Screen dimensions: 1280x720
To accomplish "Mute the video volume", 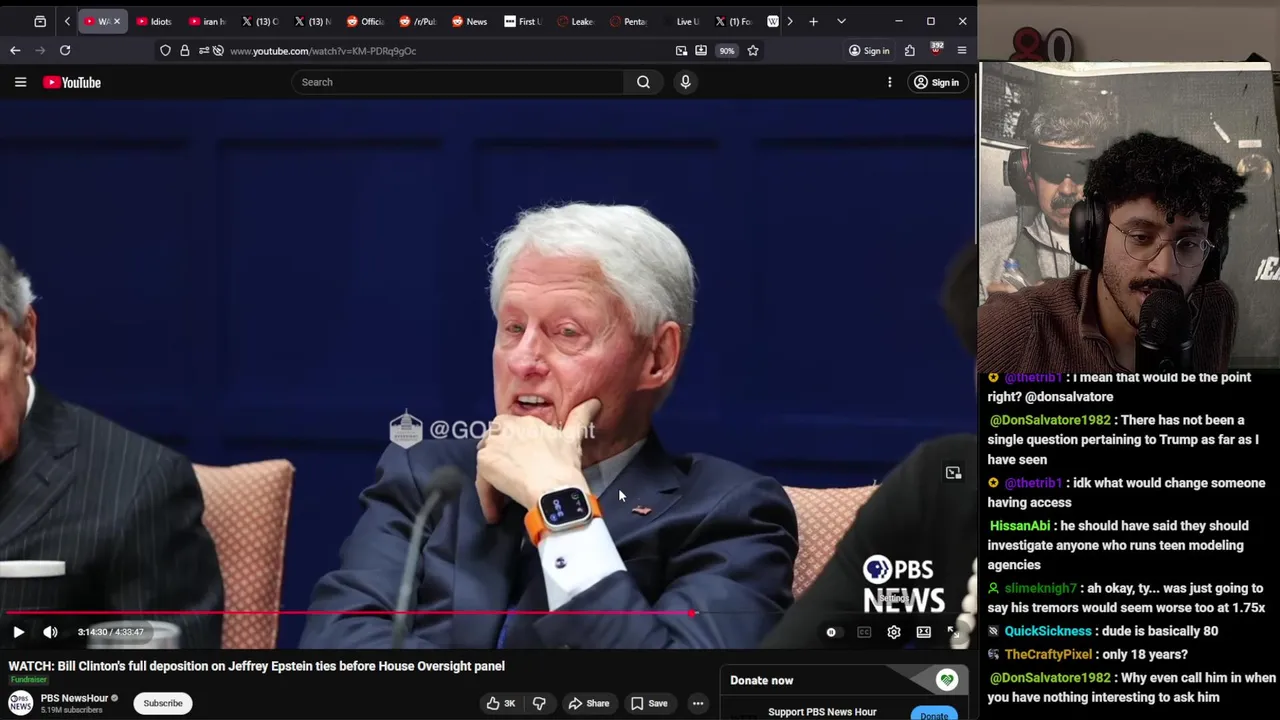I will 50,632.
